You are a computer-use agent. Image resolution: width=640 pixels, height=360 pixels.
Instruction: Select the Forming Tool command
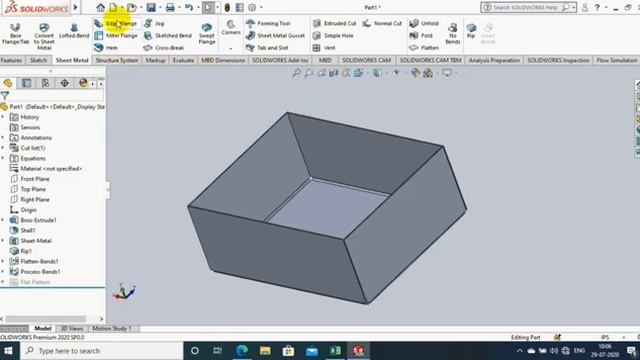click(x=268, y=24)
